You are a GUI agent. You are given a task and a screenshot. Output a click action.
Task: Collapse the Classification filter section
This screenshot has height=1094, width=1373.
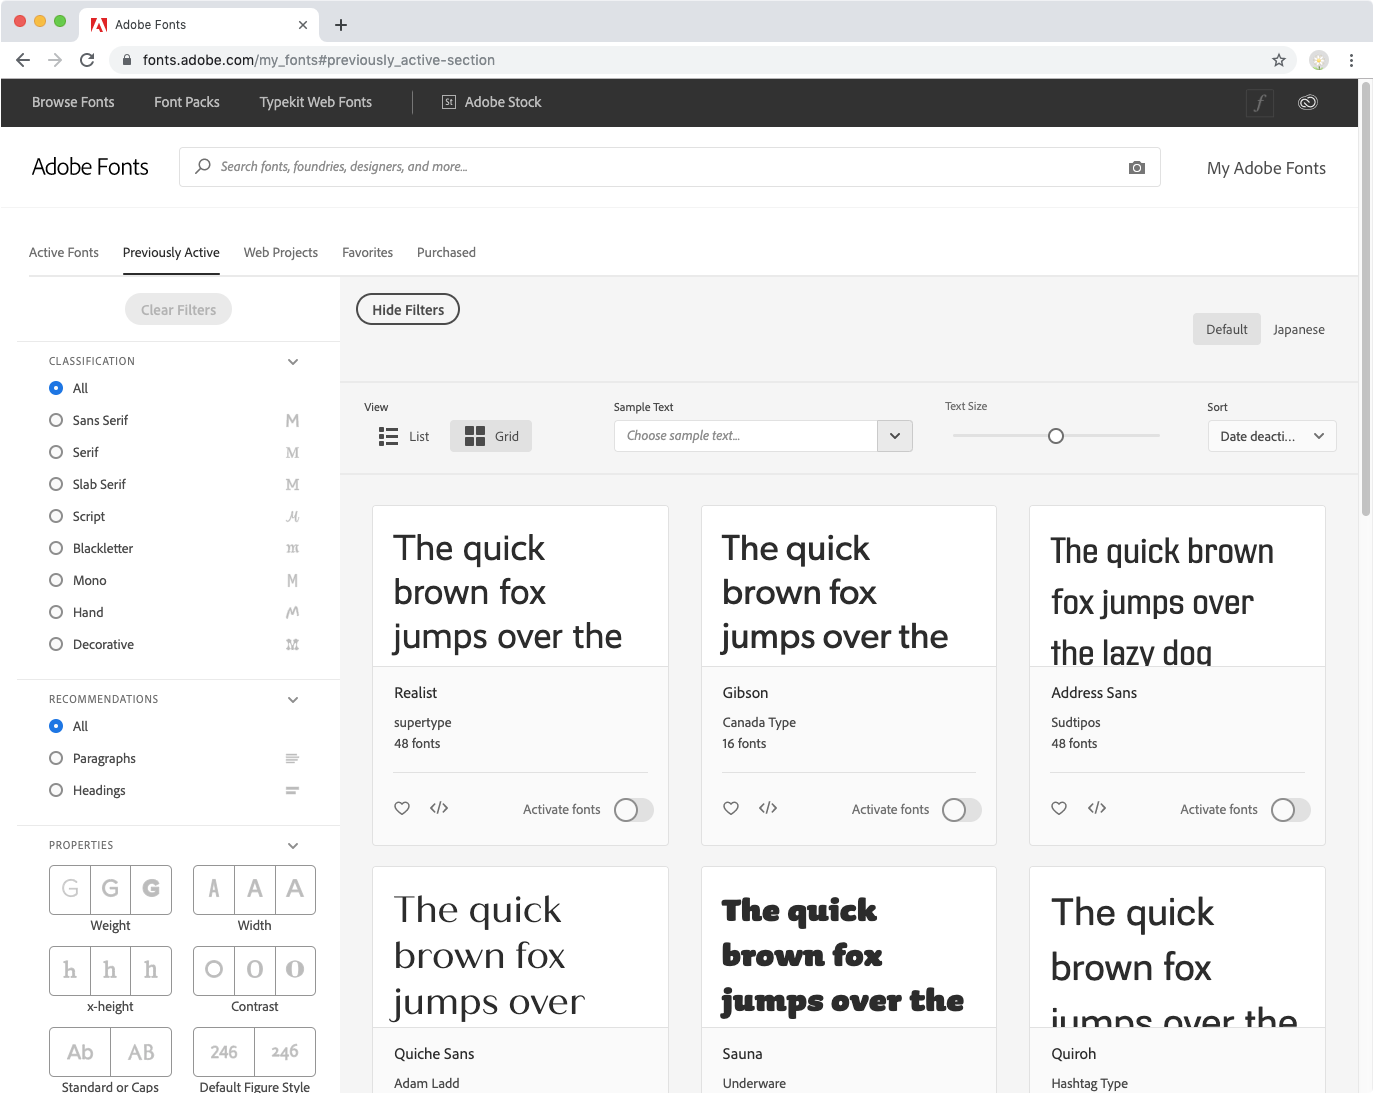click(x=293, y=362)
